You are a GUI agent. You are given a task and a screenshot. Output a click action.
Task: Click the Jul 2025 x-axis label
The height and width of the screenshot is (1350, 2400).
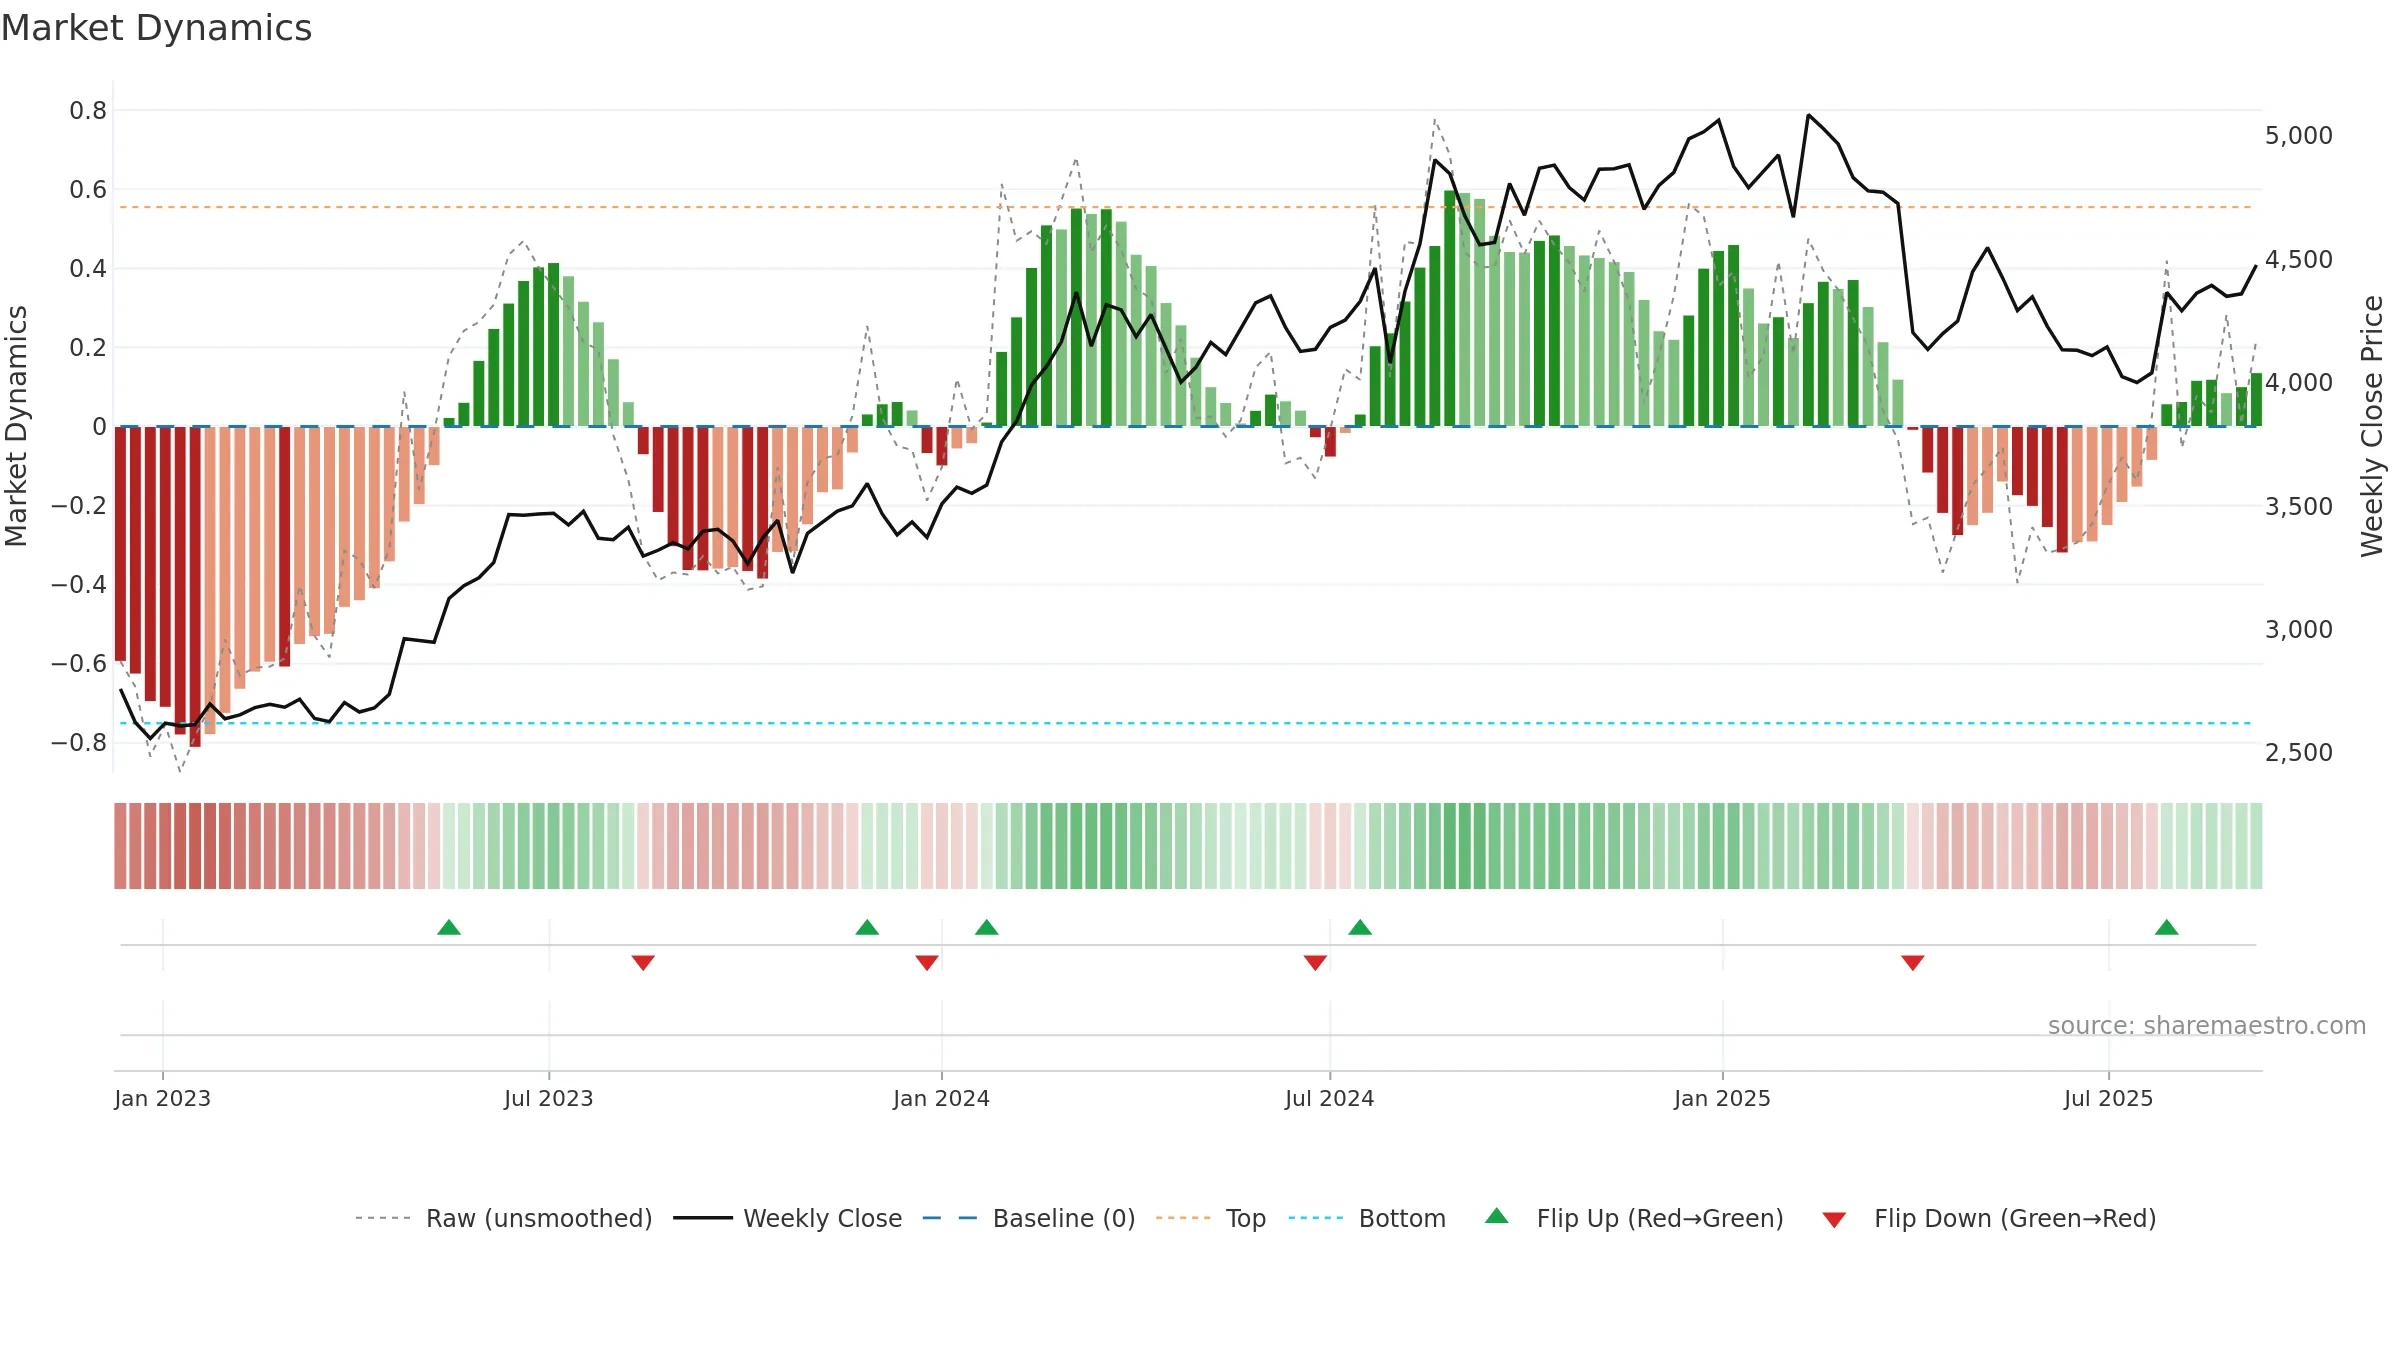coord(2109,1098)
